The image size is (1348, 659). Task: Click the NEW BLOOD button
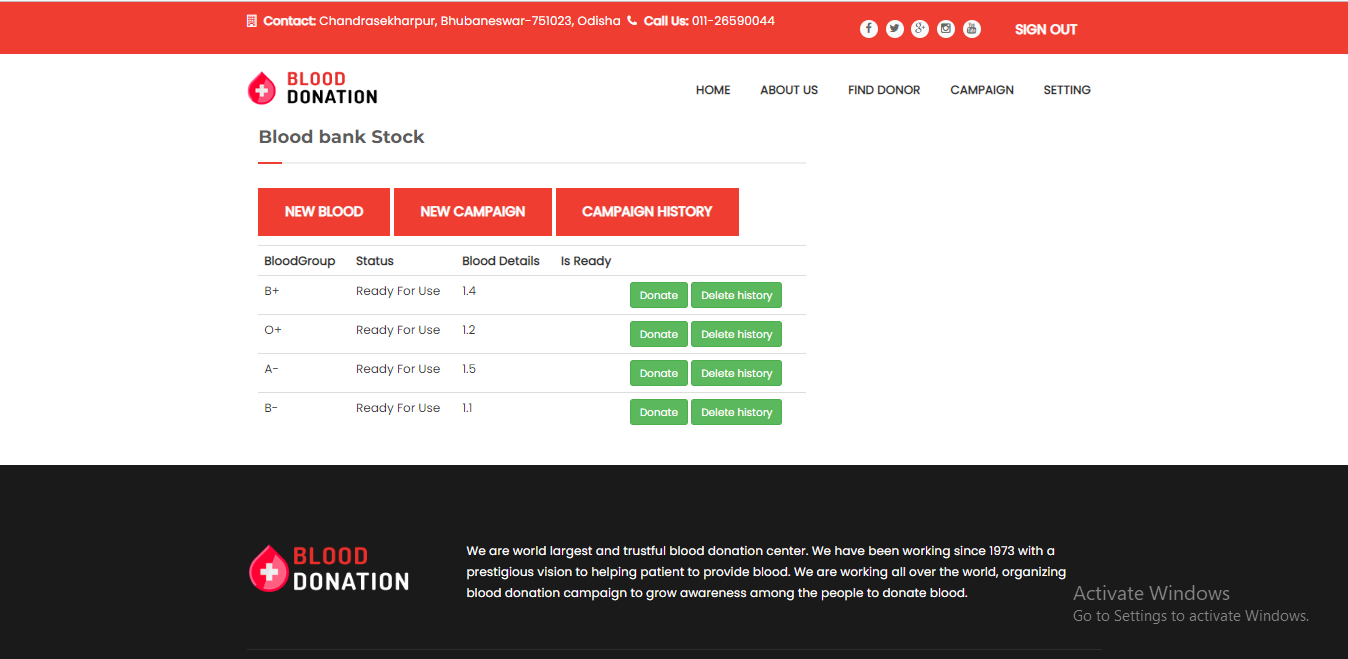pos(323,211)
